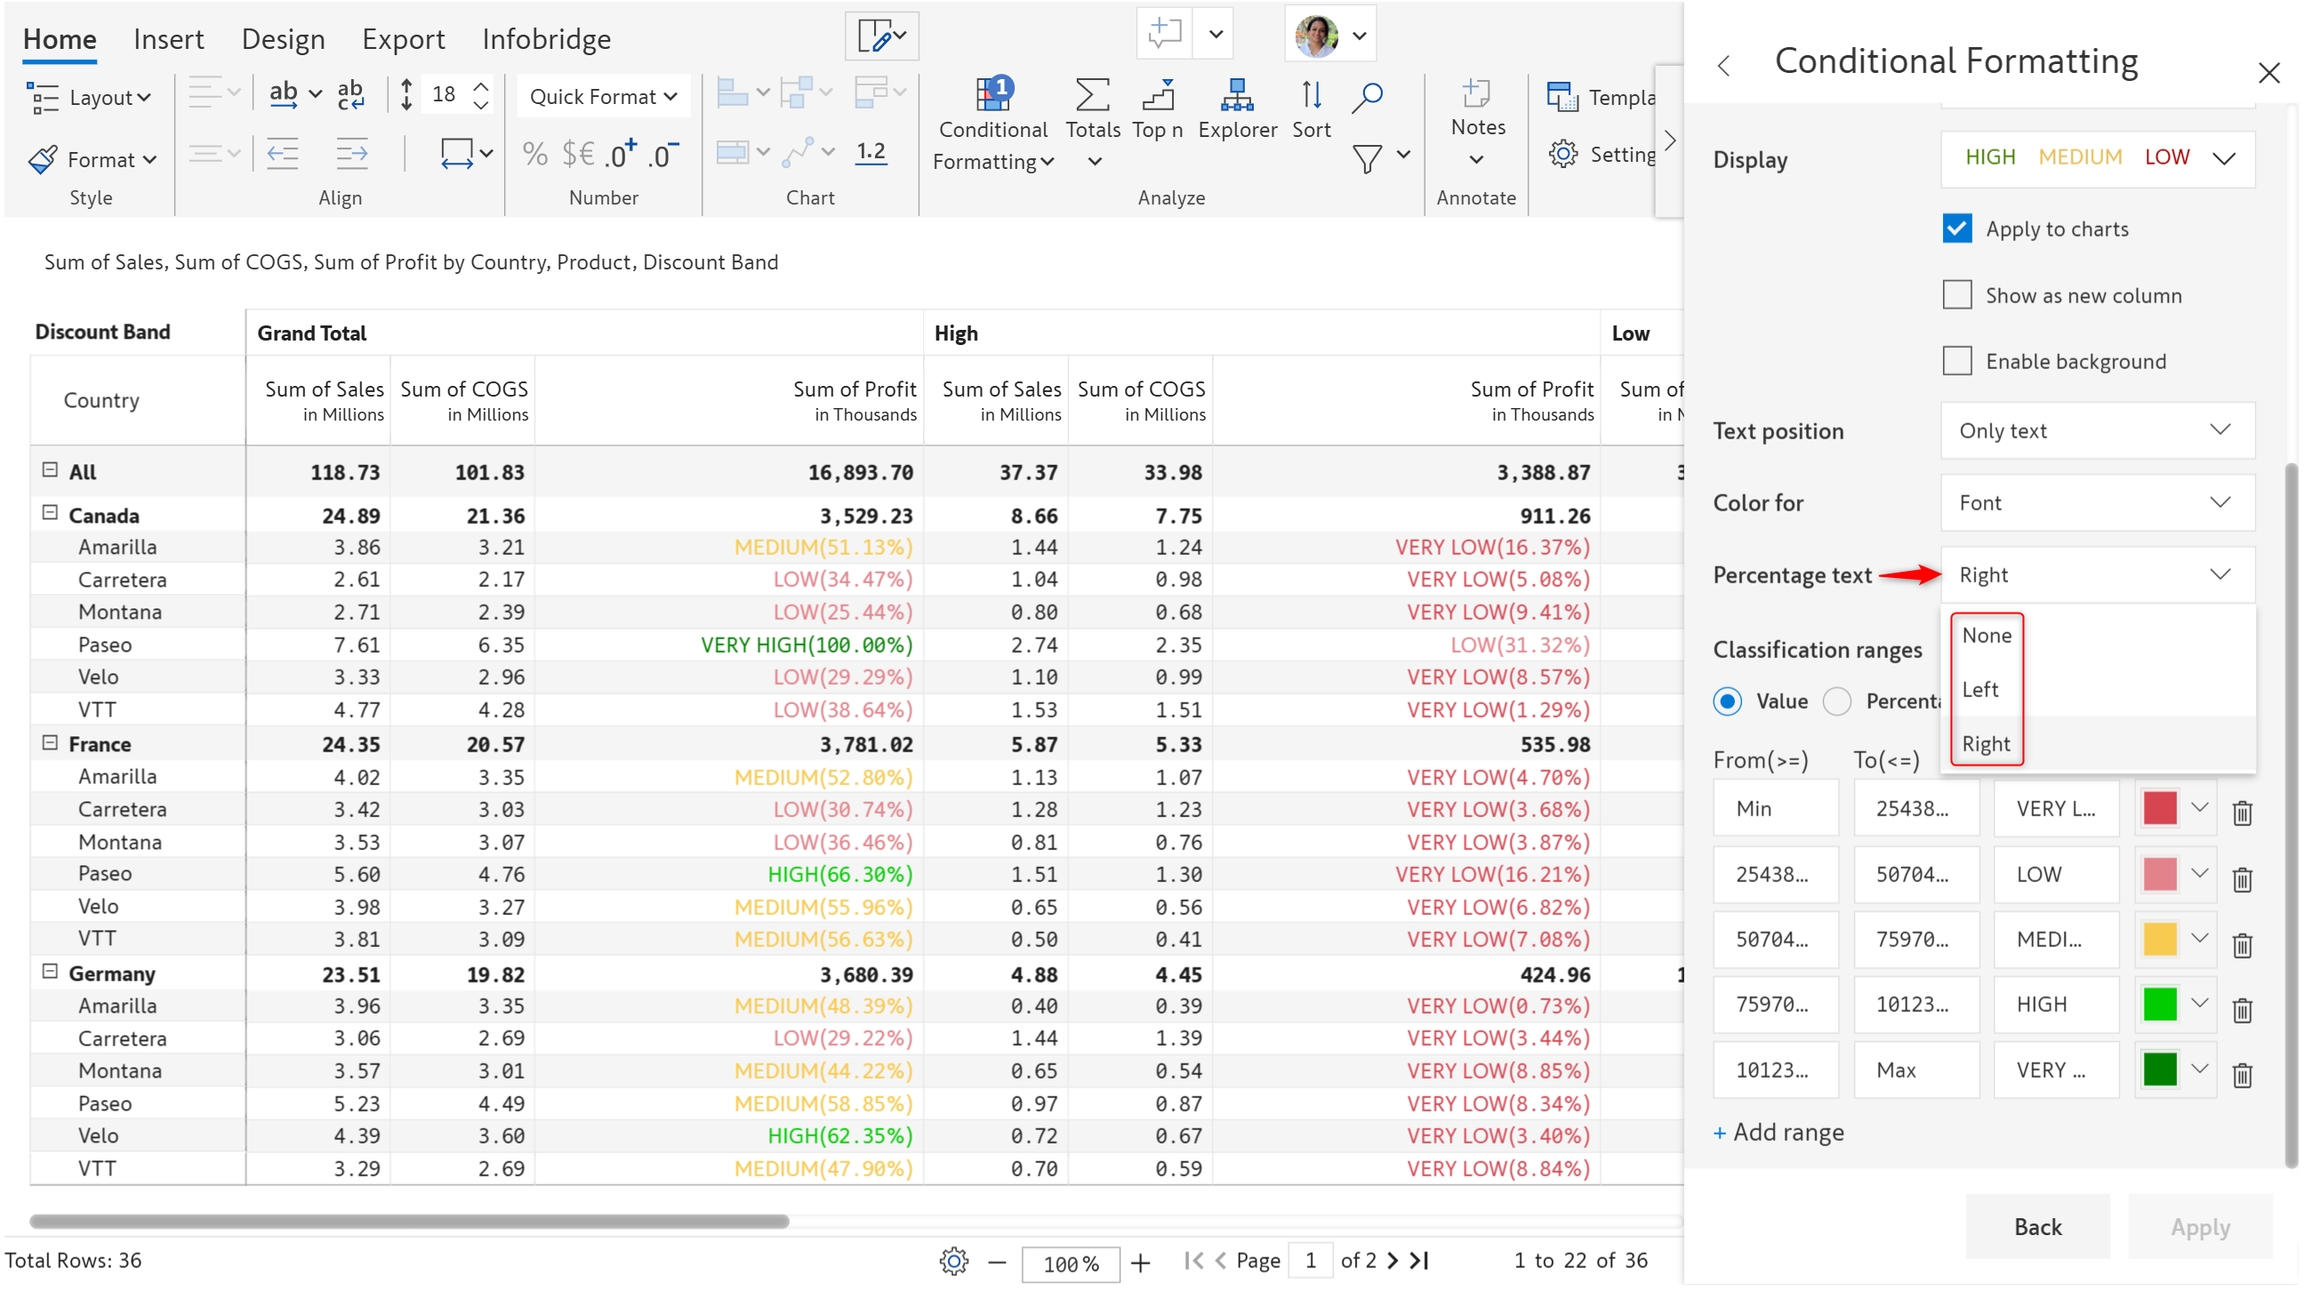Click the Add range link
The height and width of the screenshot is (1292, 2304).
[x=1779, y=1132]
